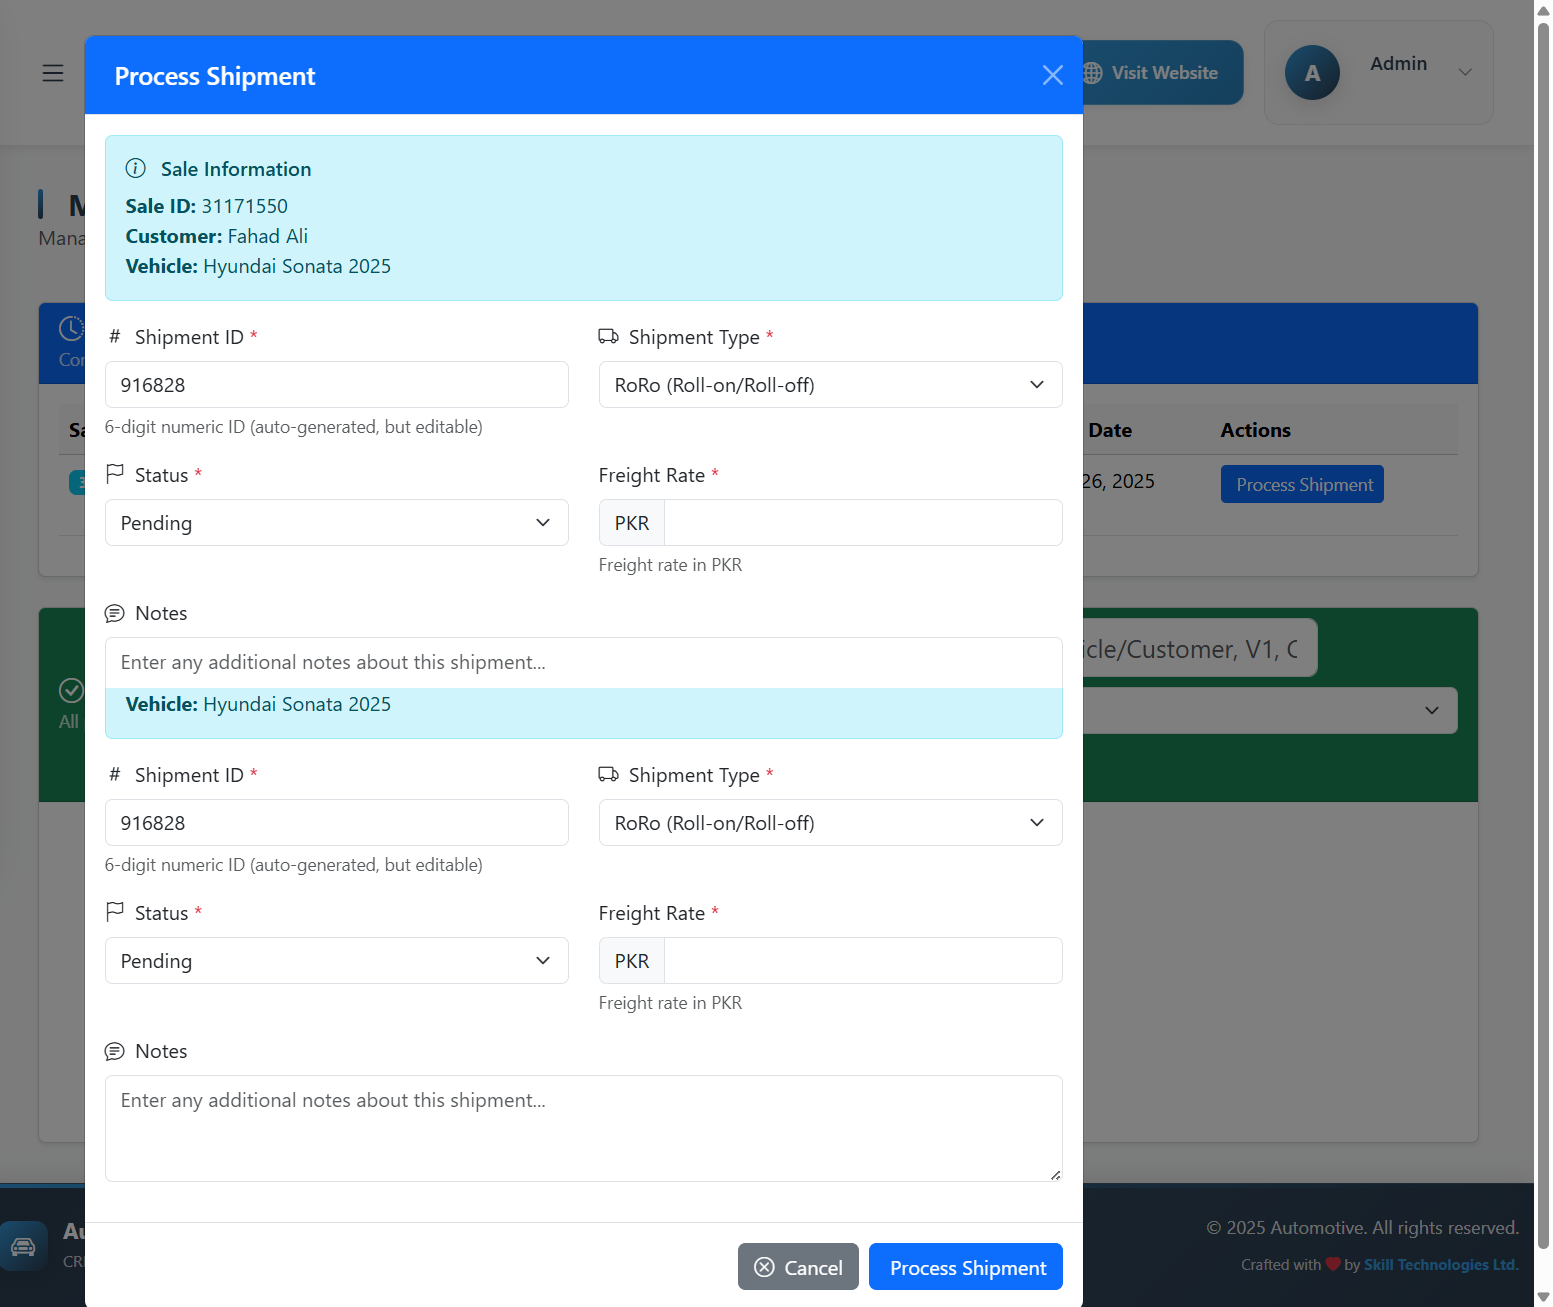Click the globe icon on Visit Website
This screenshot has width=1553, height=1307.
1093,73
